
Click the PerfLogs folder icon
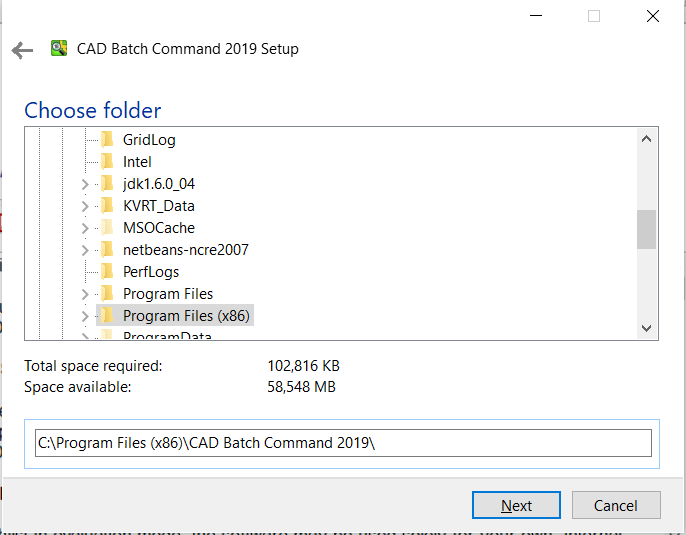tap(107, 272)
